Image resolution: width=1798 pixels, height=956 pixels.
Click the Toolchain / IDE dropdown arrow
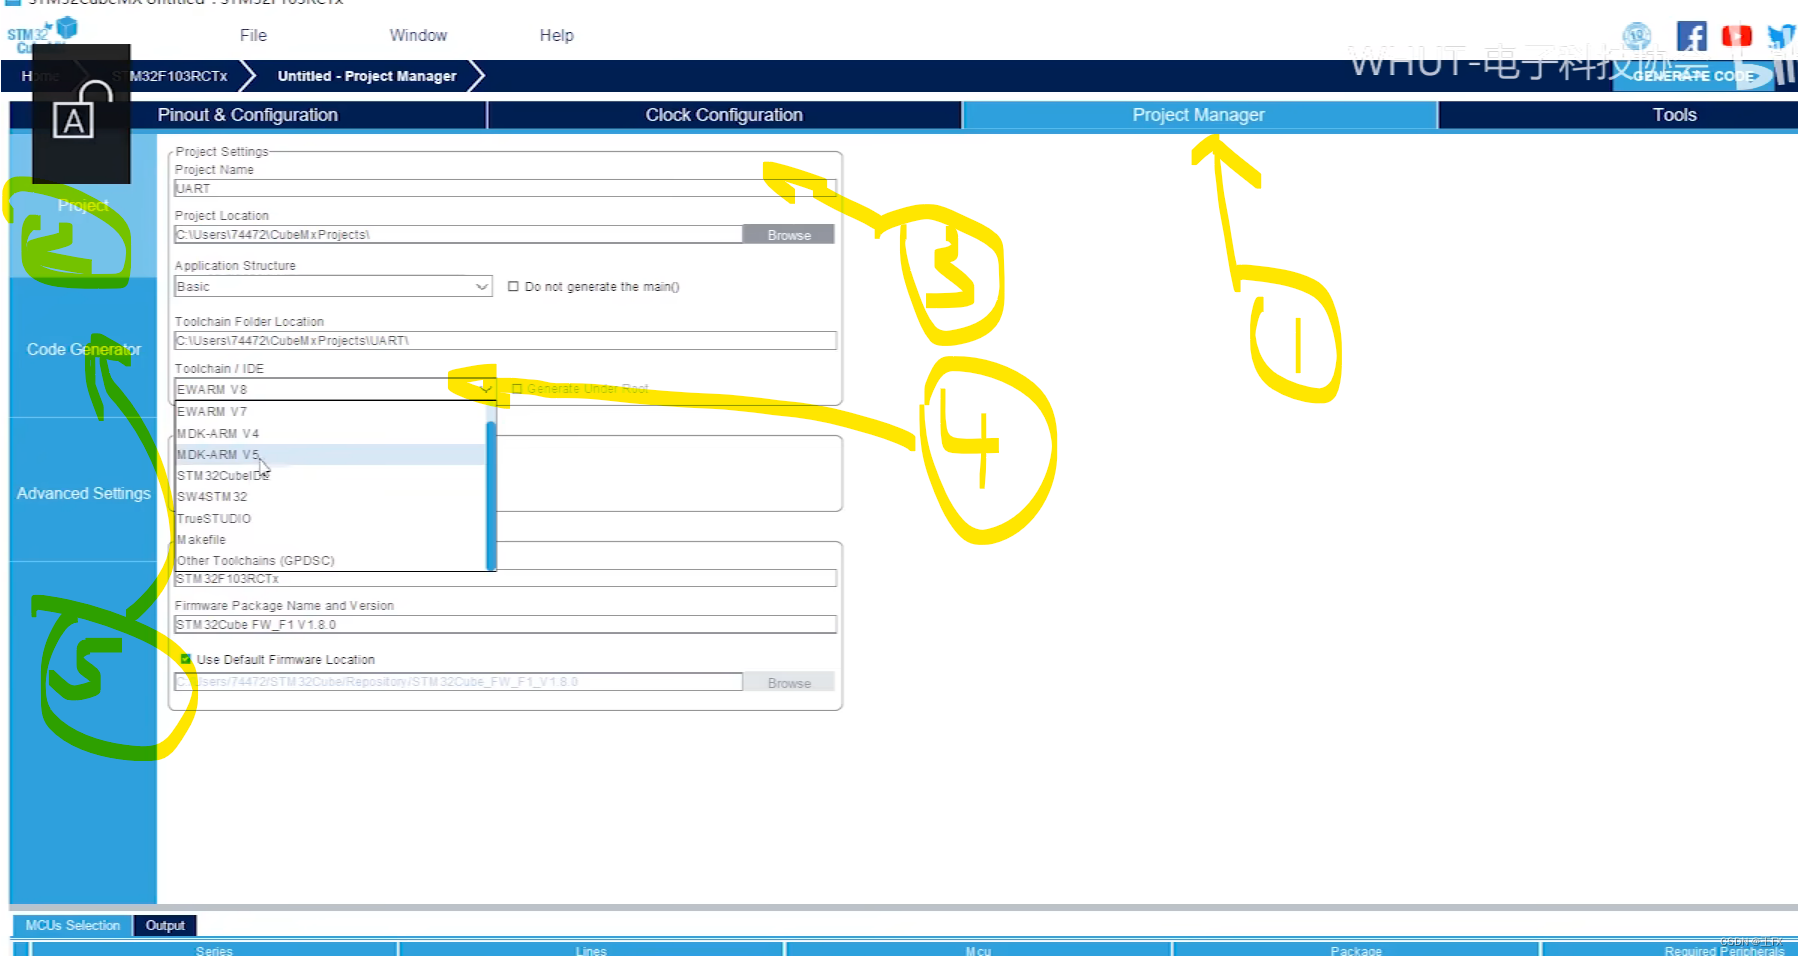click(x=485, y=389)
